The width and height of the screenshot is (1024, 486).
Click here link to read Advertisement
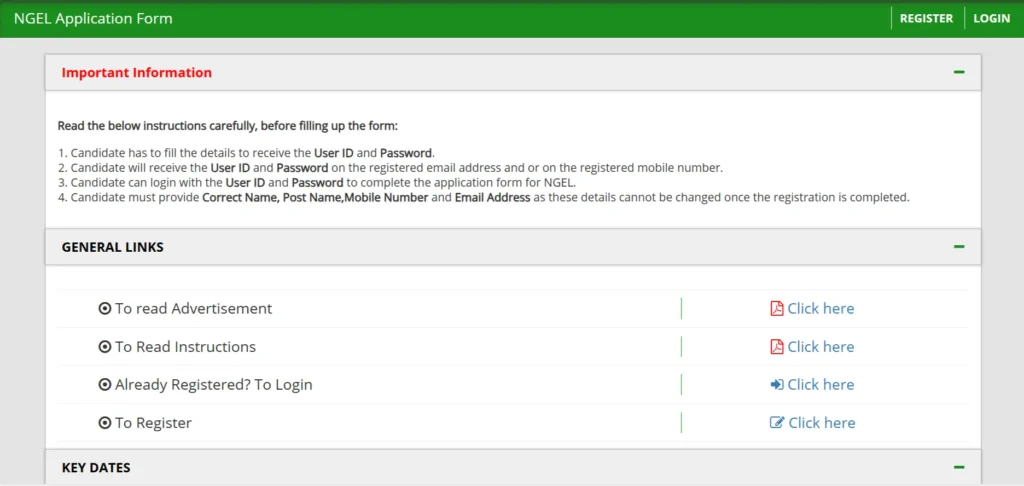[x=821, y=308]
